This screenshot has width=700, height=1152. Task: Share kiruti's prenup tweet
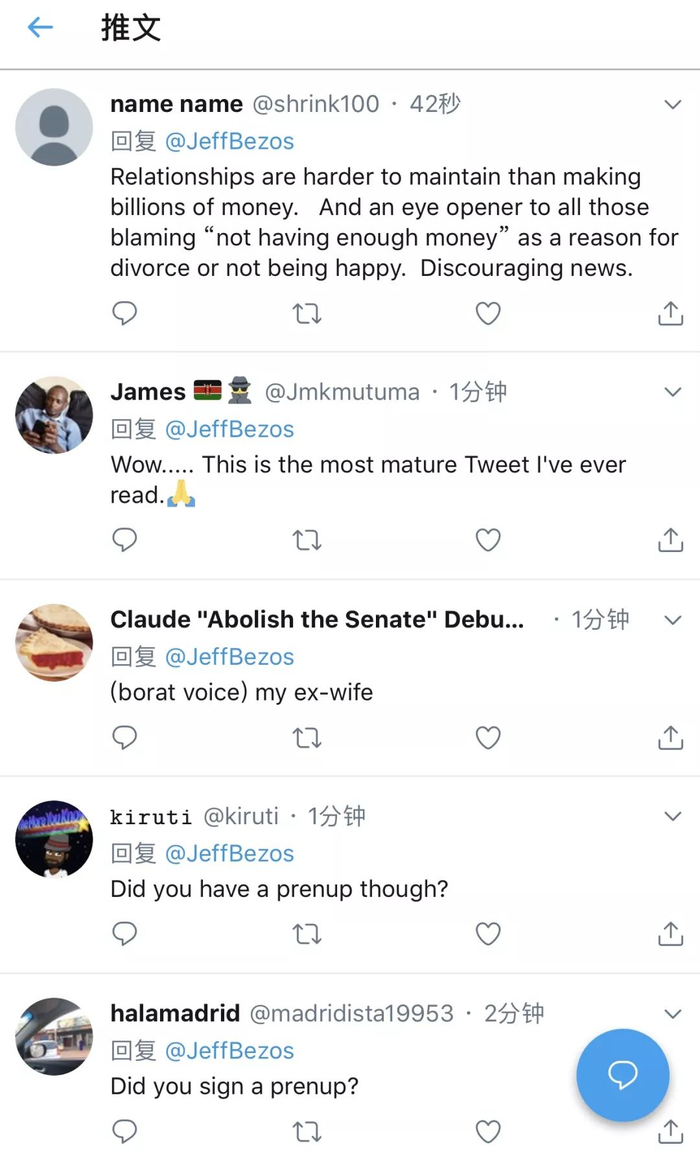coord(669,934)
